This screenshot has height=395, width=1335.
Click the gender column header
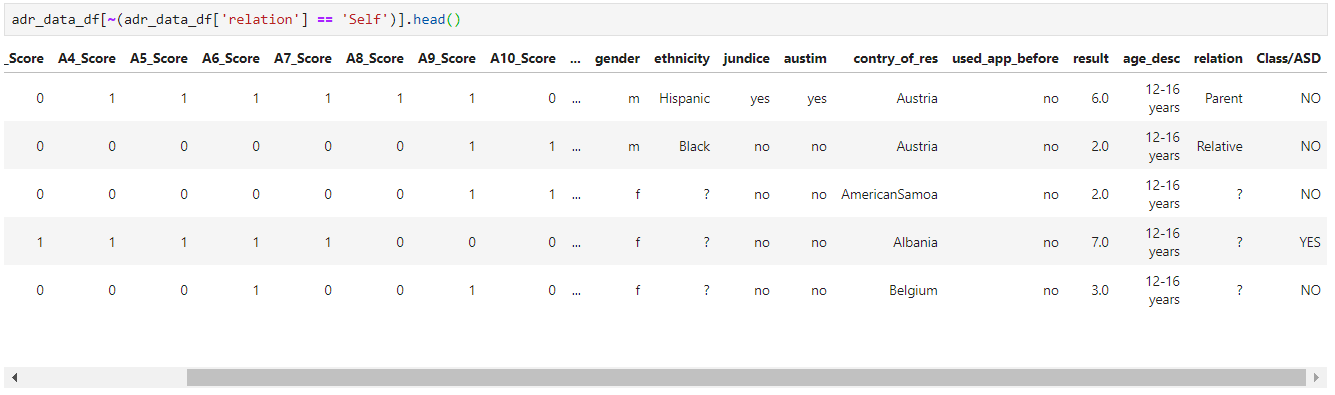tap(617, 59)
